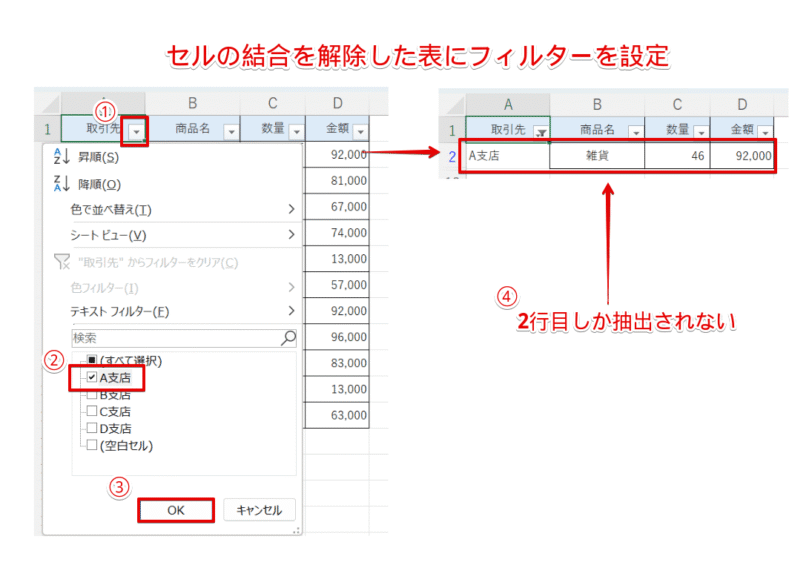Select column D header in left sheet
Viewport: 812px width, 562px height.
click(x=338, y=103)
